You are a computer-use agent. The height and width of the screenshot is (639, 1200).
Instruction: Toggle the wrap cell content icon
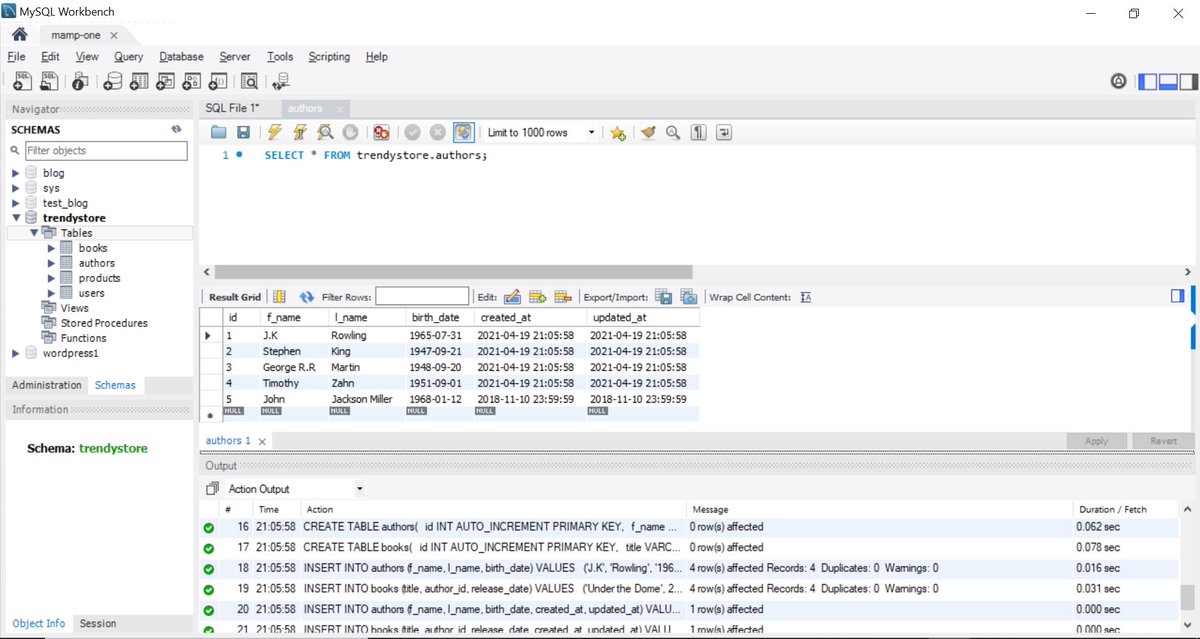tap(806, 297)
